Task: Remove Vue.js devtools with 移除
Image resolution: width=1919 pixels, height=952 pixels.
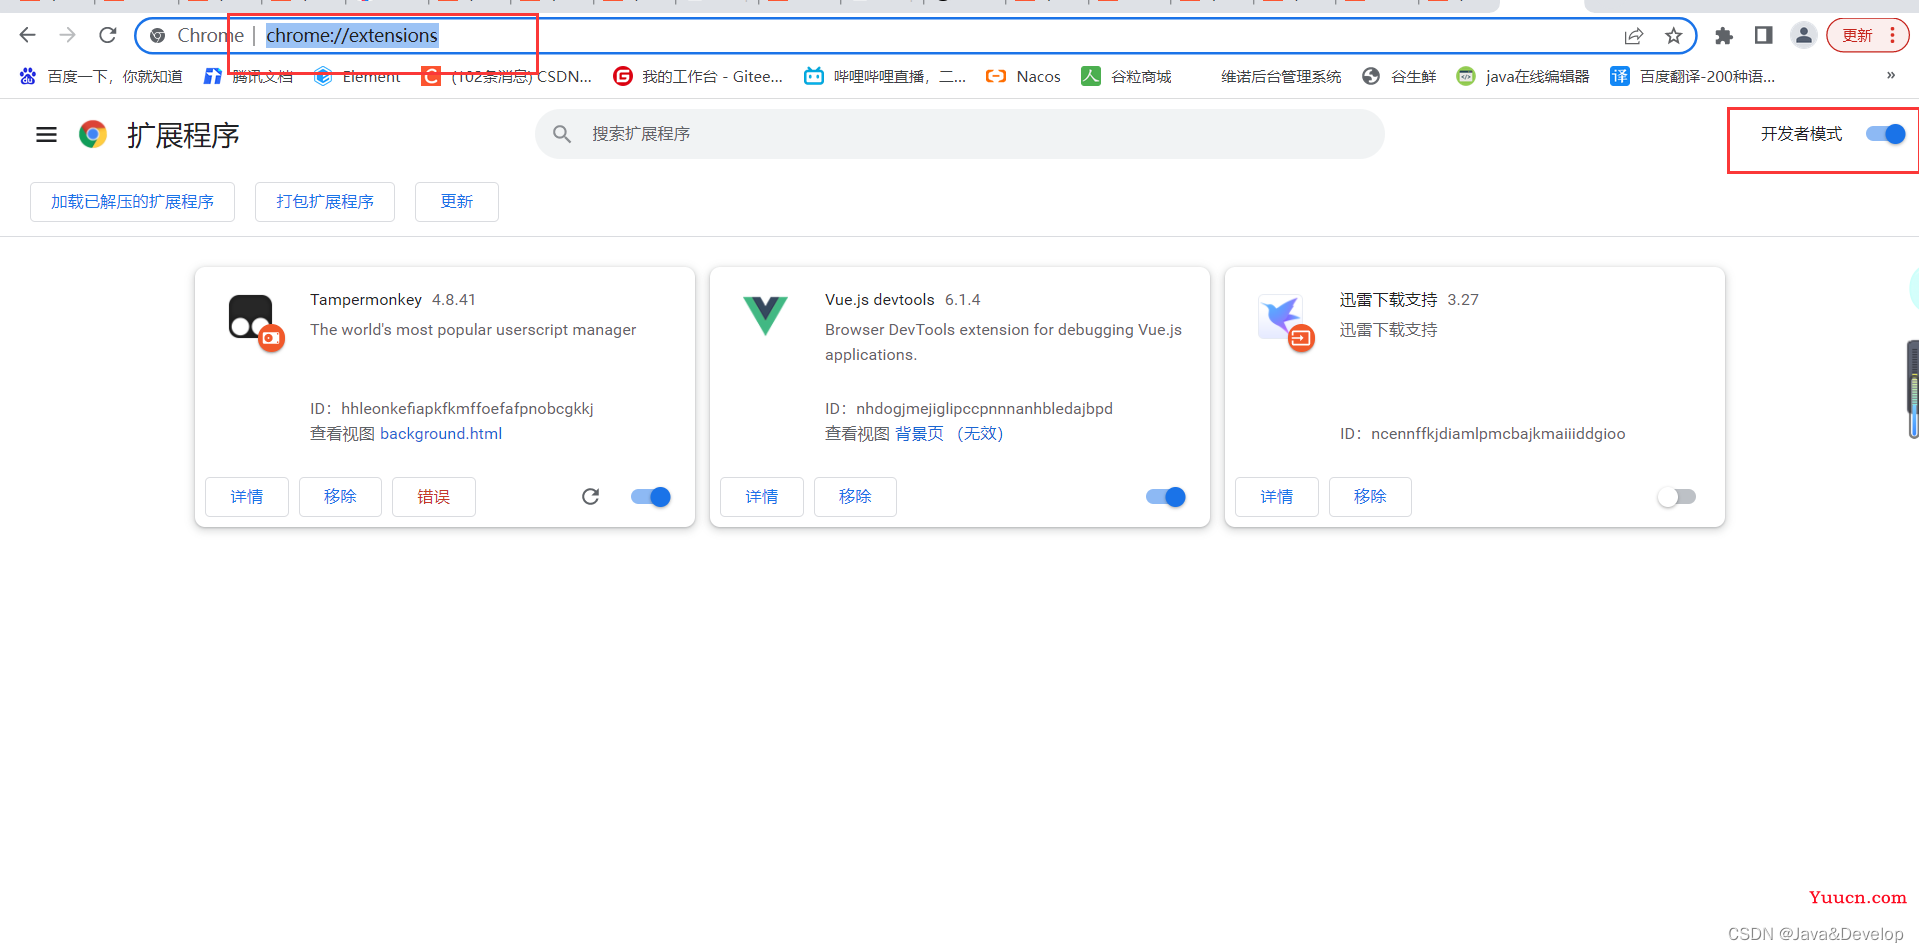Action: pyautogui.click(x=855, y=497)
